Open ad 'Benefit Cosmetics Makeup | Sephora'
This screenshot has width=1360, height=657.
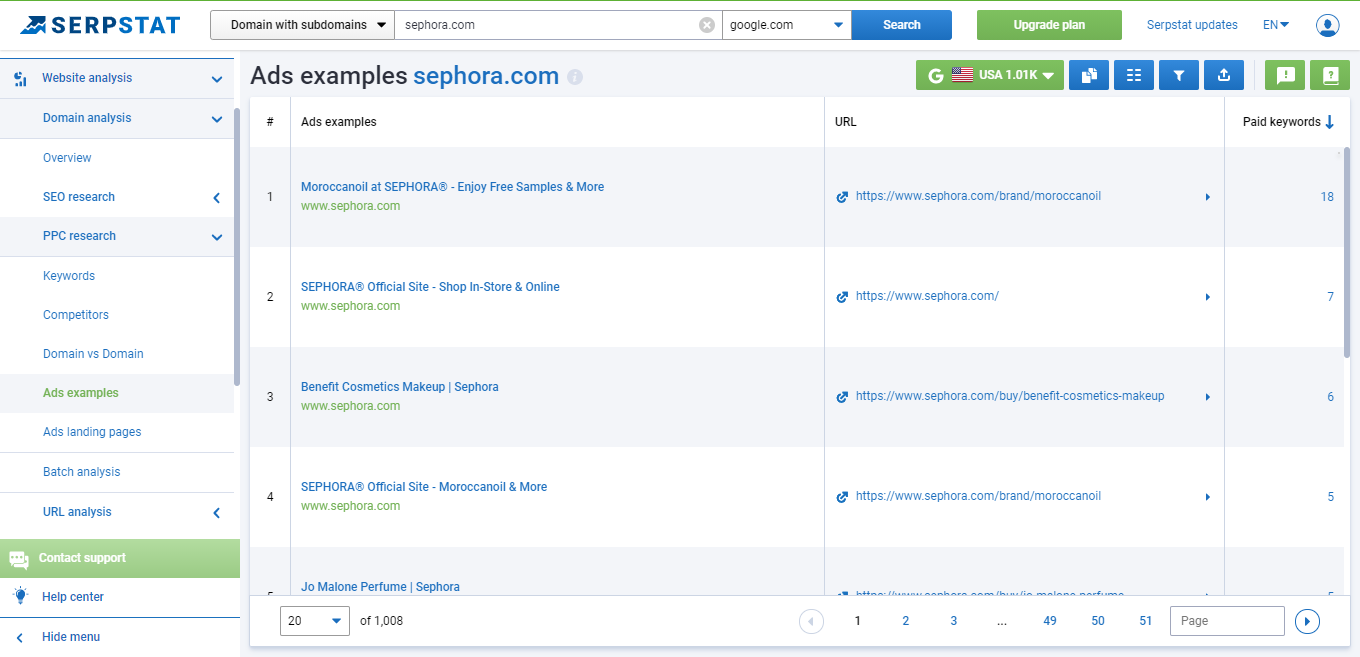(400, 387)
